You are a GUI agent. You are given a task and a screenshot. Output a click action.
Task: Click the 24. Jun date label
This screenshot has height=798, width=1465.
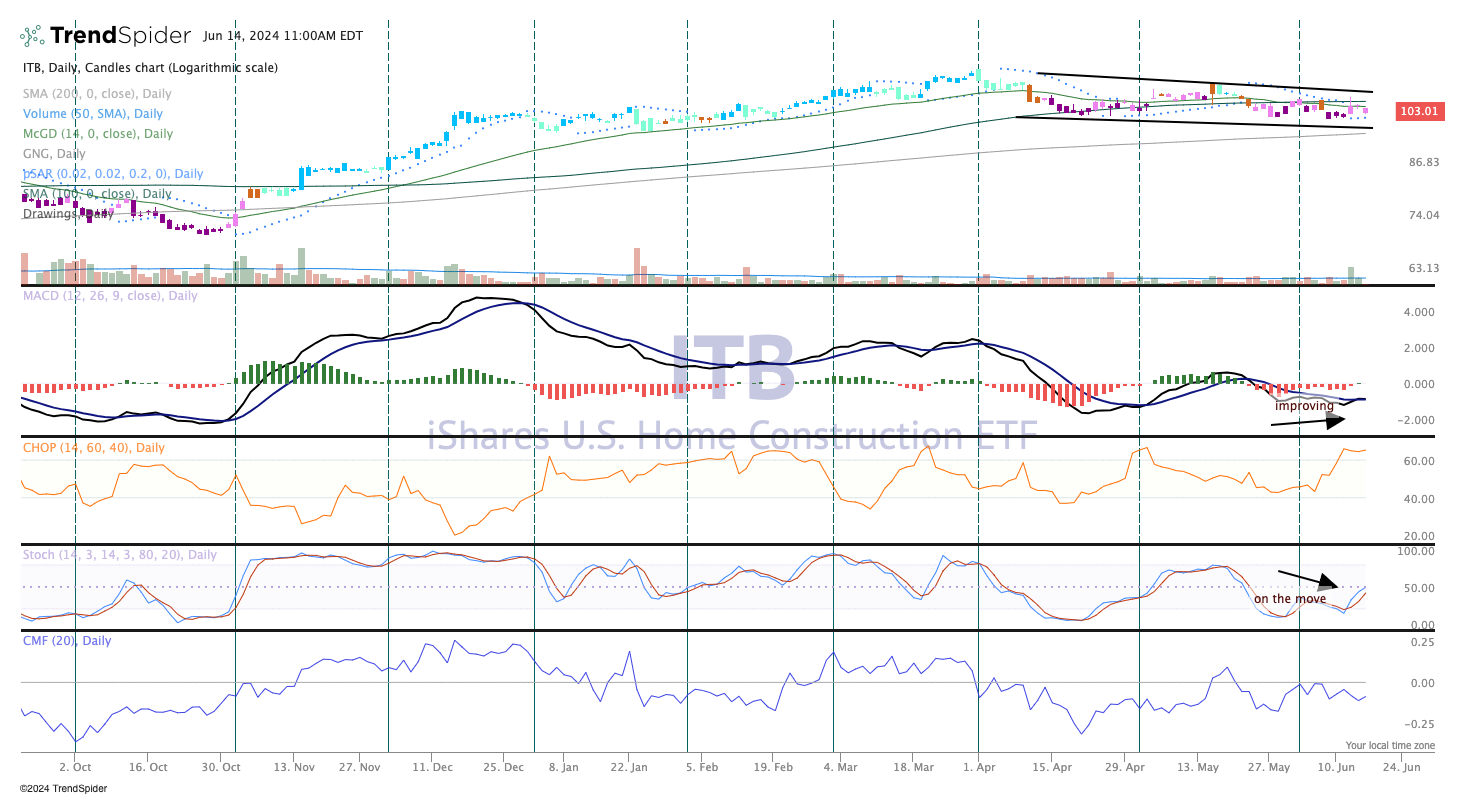pos(1400,767)
